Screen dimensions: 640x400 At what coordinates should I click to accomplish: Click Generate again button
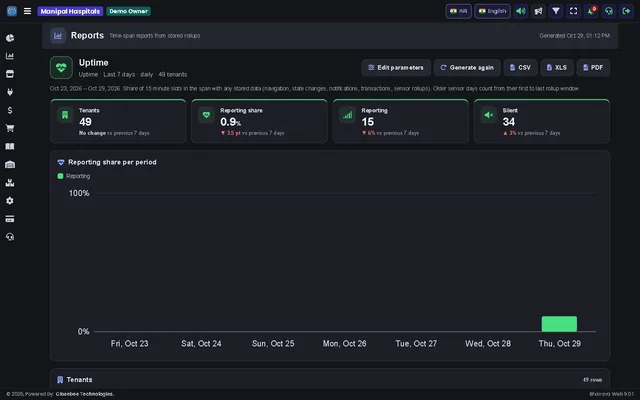467,67
